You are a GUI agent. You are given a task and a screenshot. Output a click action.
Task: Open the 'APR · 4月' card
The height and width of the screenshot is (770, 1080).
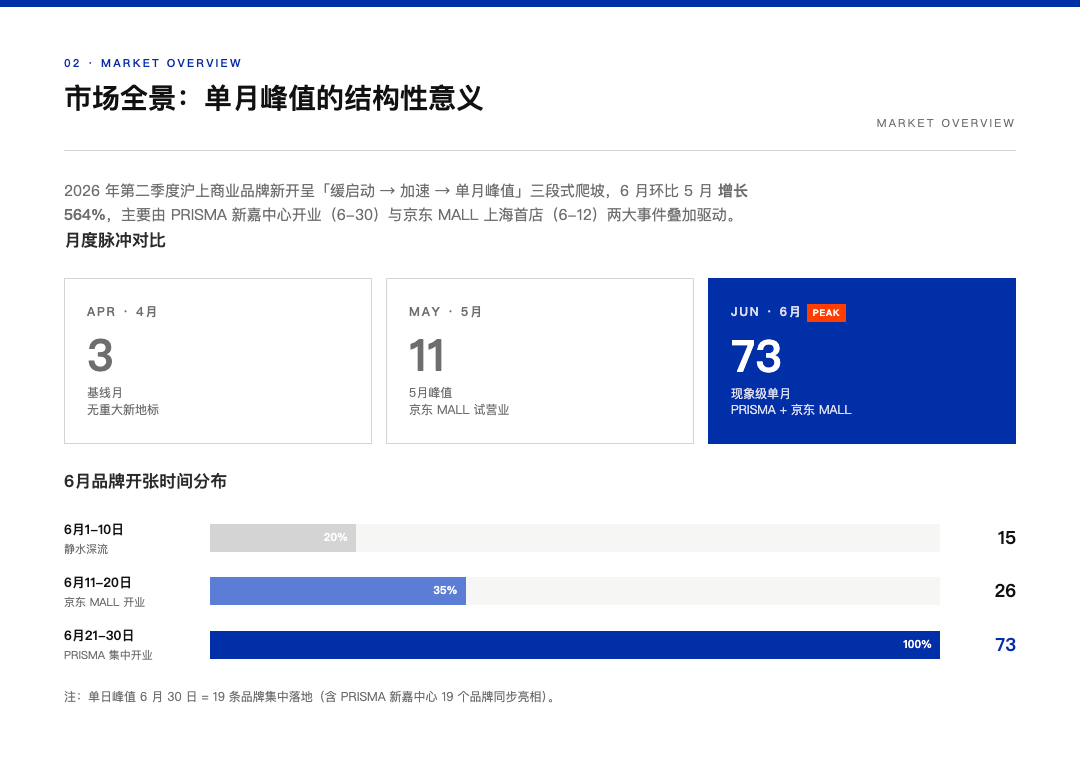(x=218, y=361)
